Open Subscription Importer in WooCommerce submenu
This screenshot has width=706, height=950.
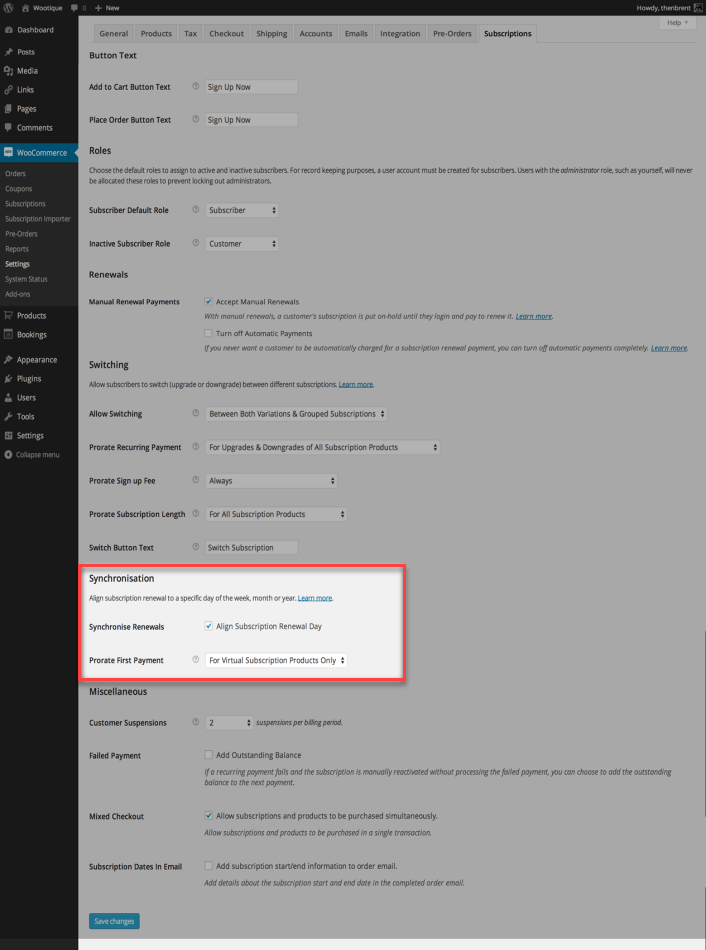coord(38,219)
